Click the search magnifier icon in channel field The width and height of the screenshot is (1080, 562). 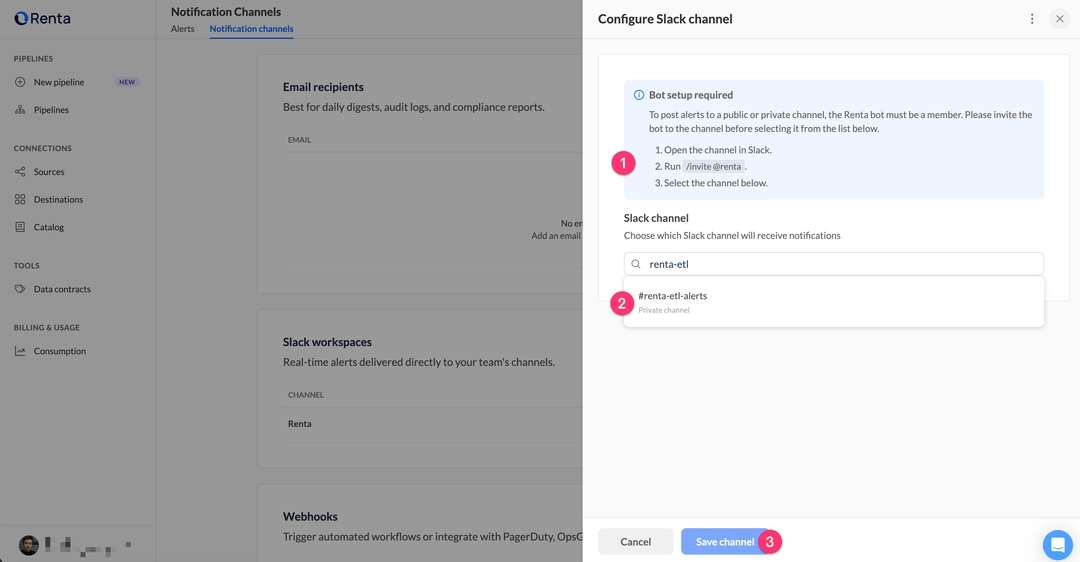[x=636, y=264]
